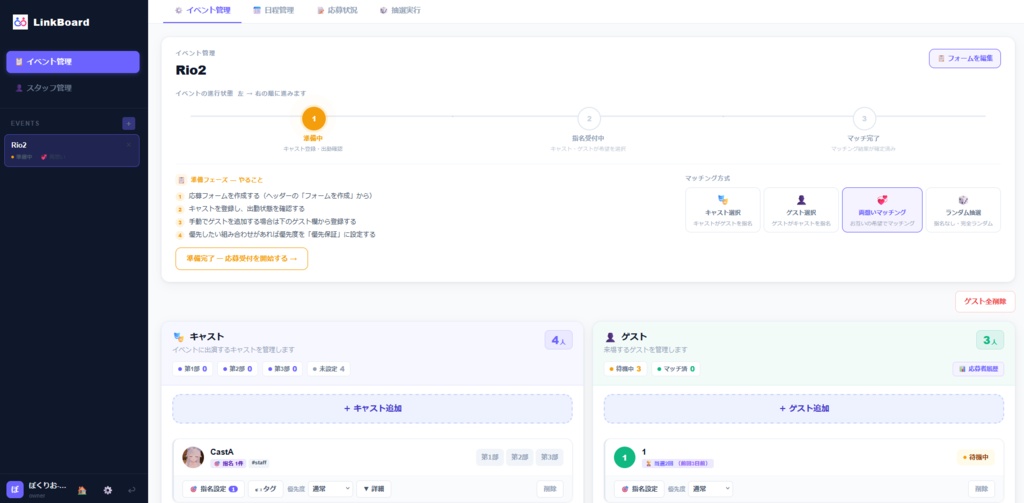Image resolution: width=1024 pixels, height=503 pixels.
Task: Click the ぼくりお… username in sidebar
Action: pos(48,486)
